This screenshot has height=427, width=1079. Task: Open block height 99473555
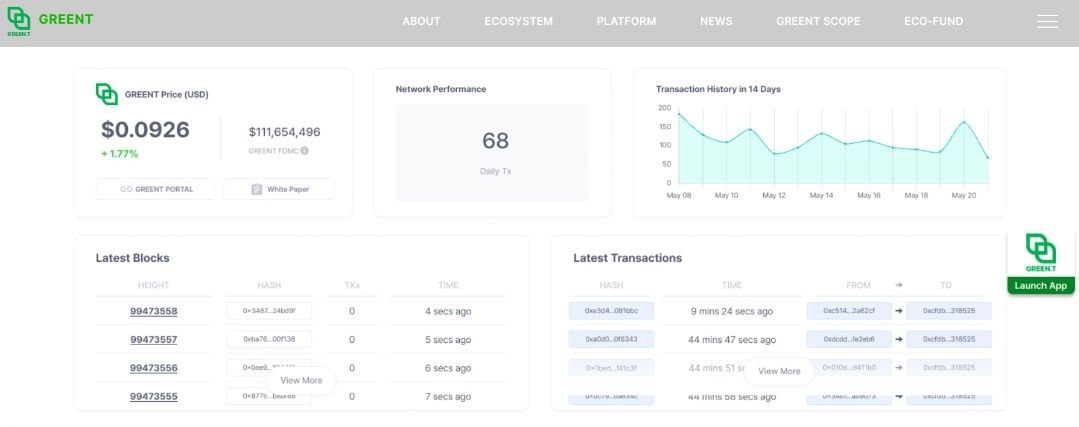153,396
